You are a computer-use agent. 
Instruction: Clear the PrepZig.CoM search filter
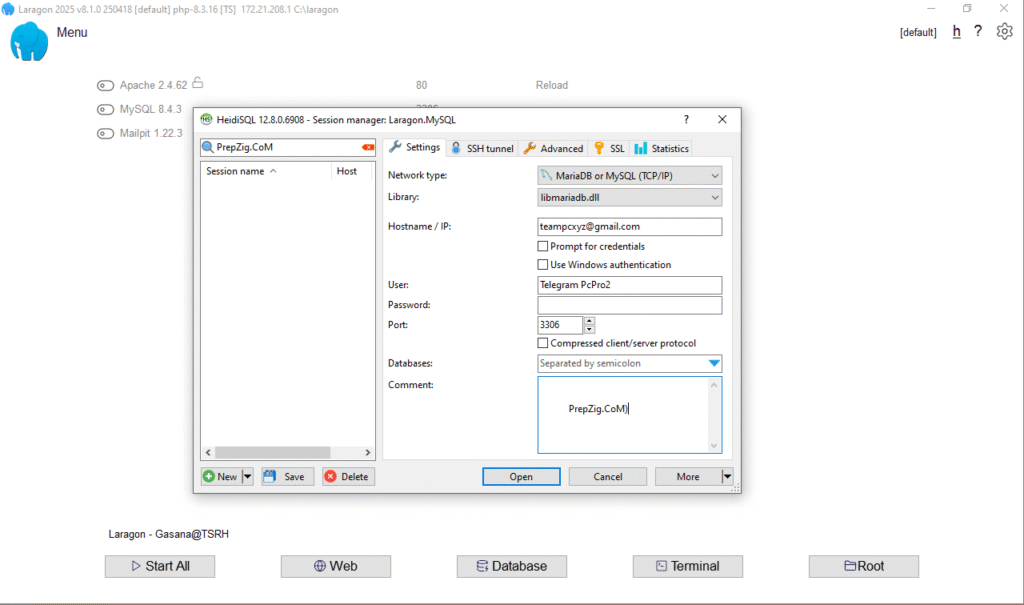click(x=367, y=146)
